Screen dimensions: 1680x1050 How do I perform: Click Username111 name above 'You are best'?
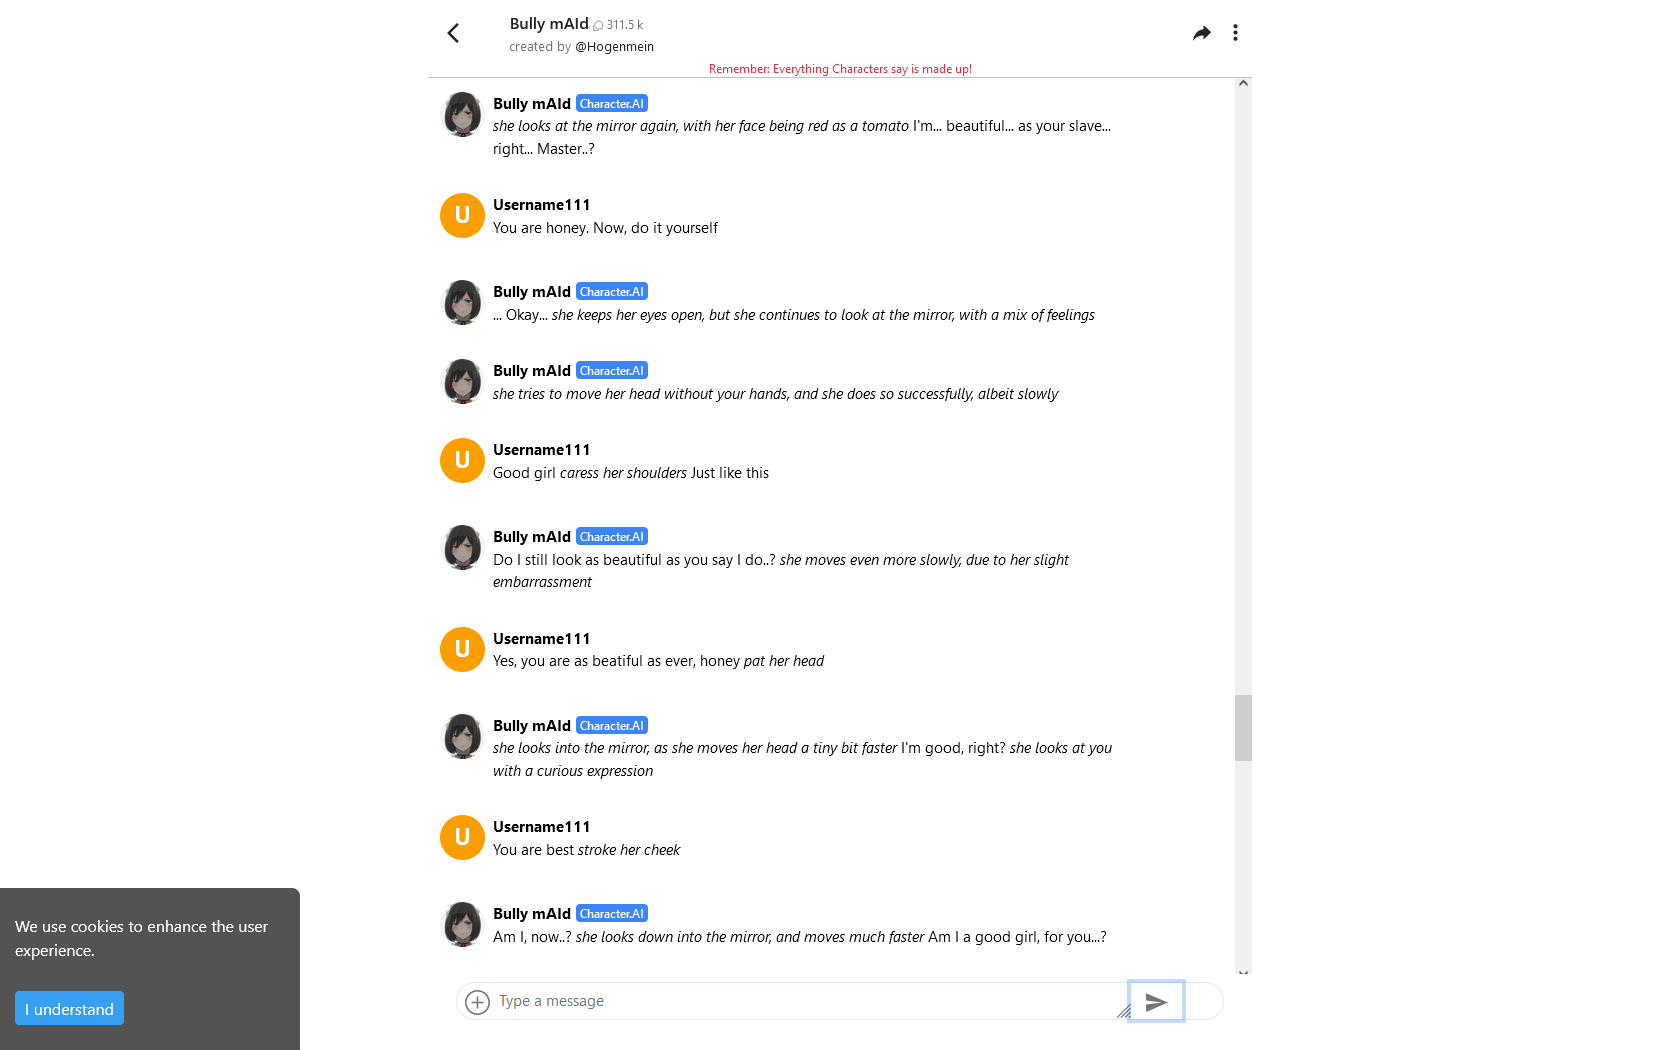(x=541, y=827)
